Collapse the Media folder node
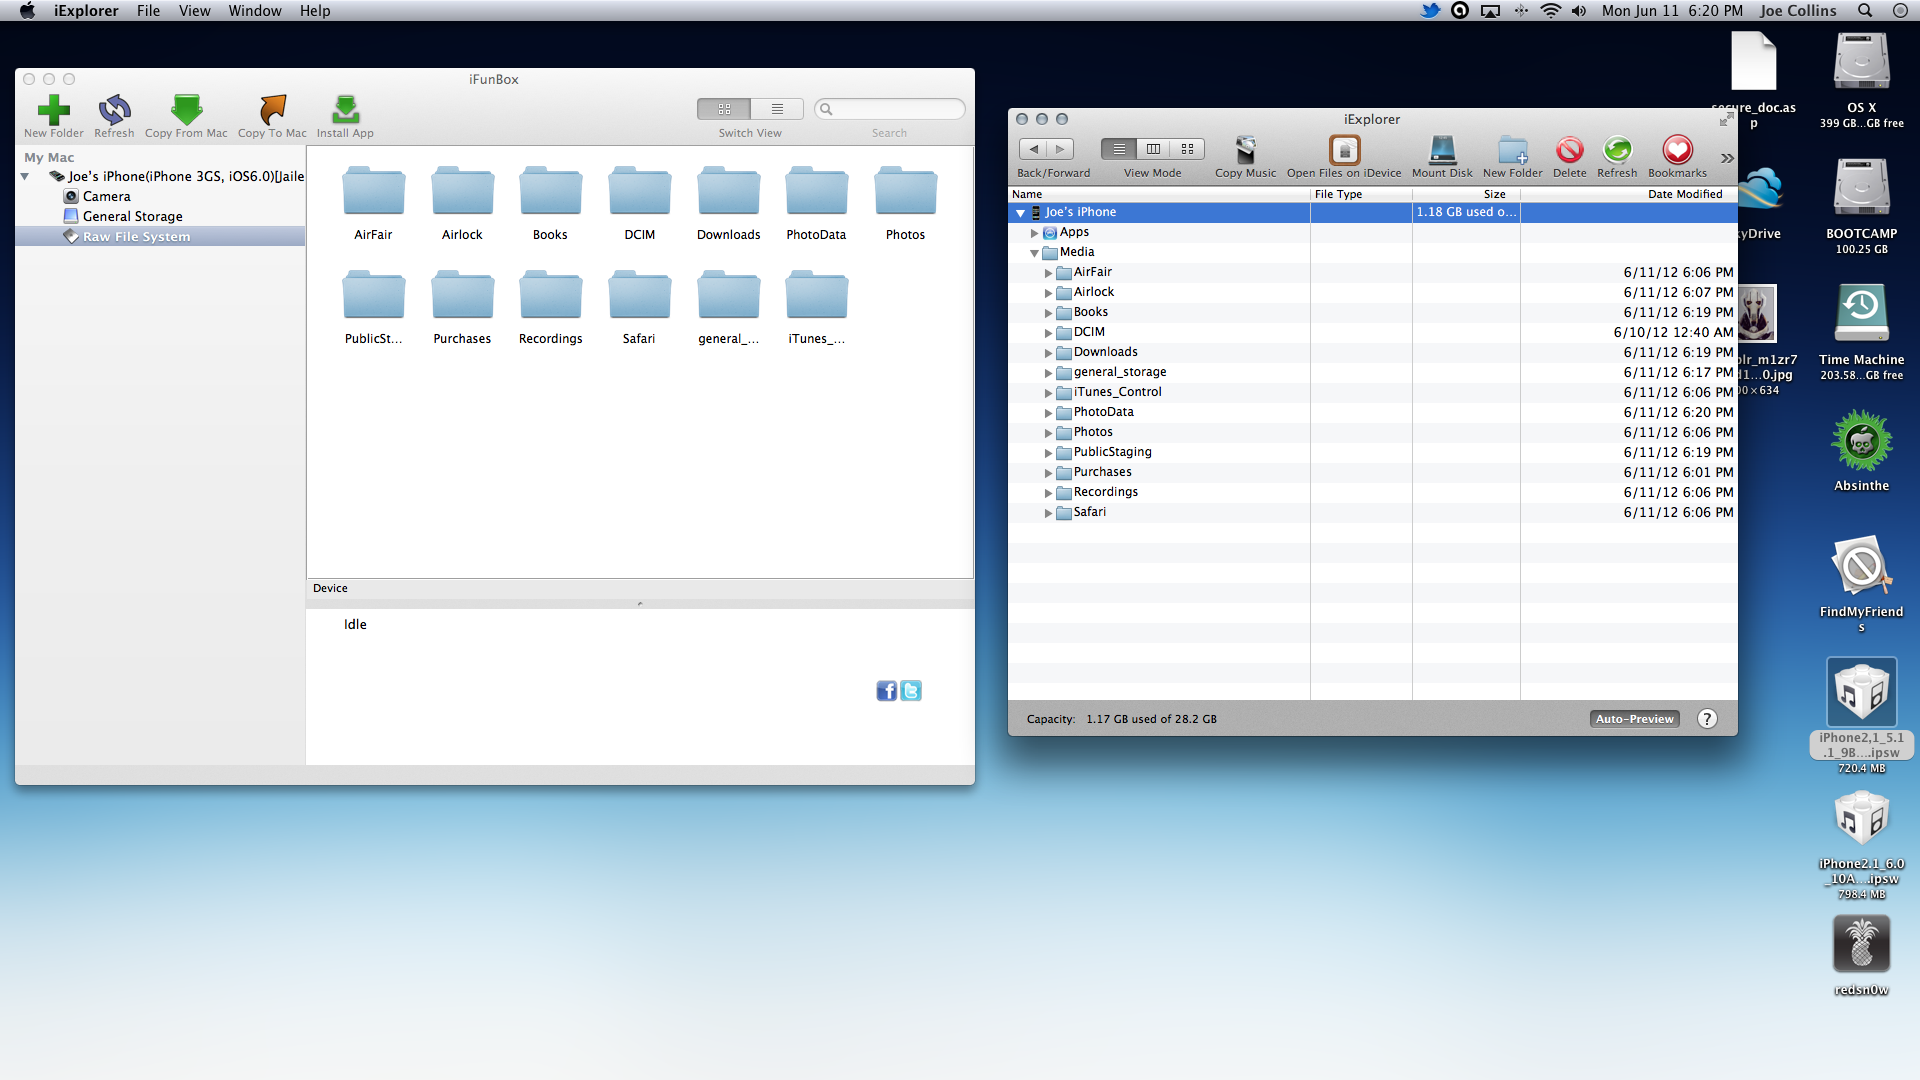The height and width of the screenshot is (1080, 1920). pos(1035,253)
